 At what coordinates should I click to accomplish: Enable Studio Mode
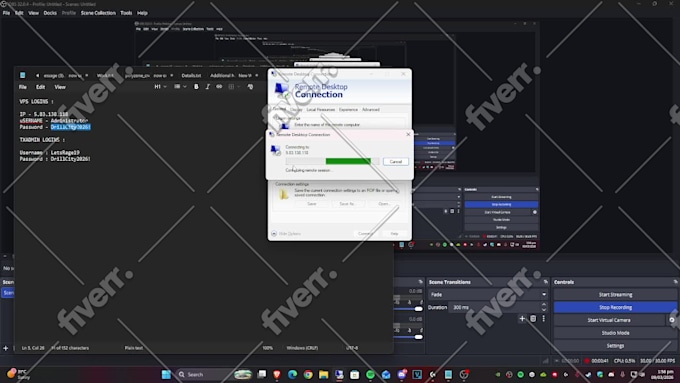pos(615,333)
